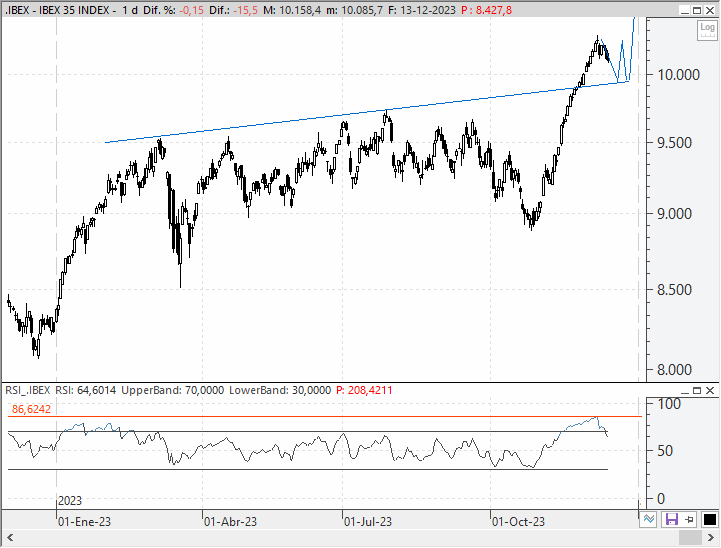Click the scroll right arrow on horizontal scrollbar

click(710, 537)
